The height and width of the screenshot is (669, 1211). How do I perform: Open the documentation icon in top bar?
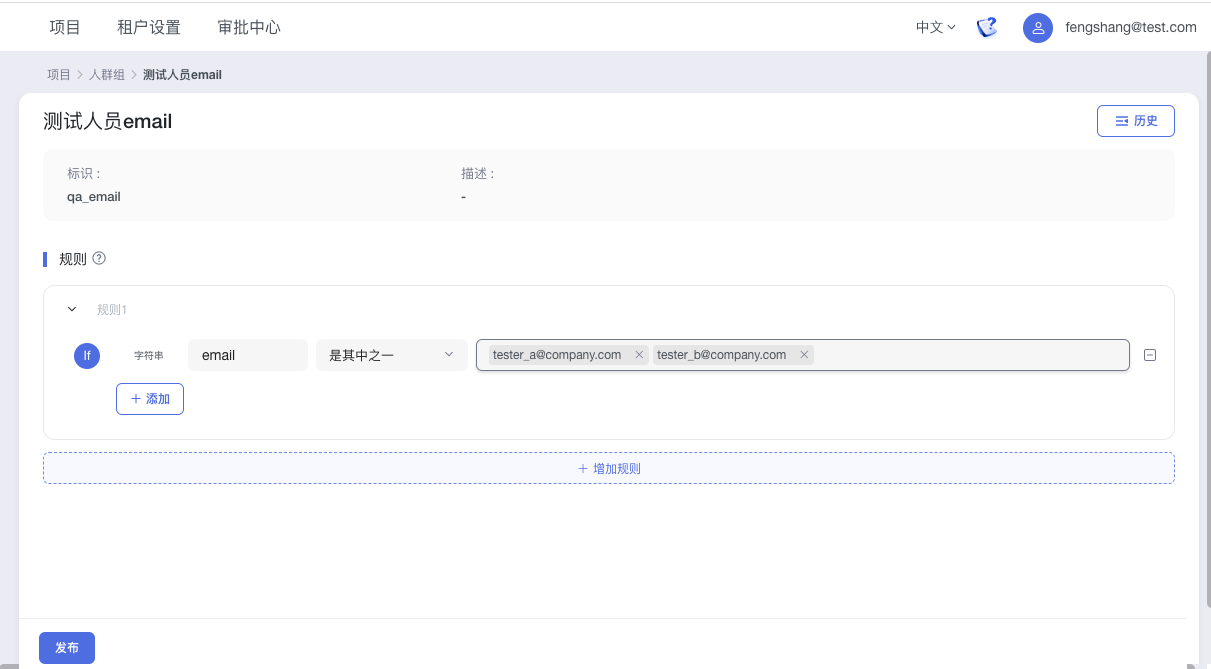987,27
